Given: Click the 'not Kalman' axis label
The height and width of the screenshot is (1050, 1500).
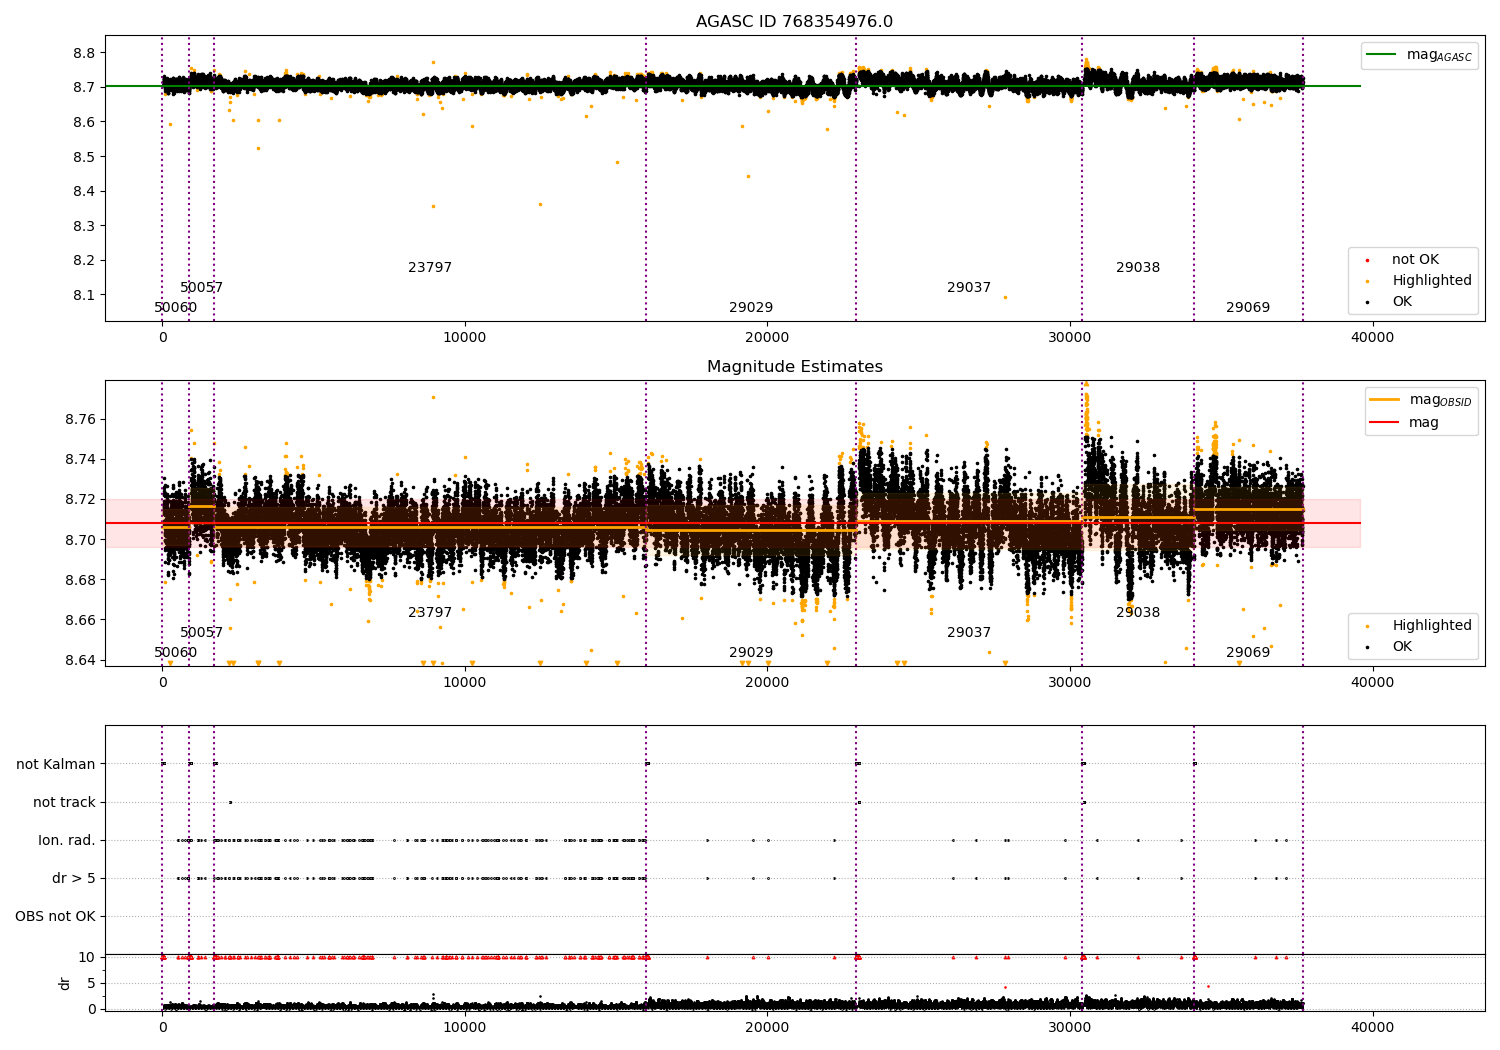Looking at the screenshot, I should pyautogui.click(x=56, y=764).
